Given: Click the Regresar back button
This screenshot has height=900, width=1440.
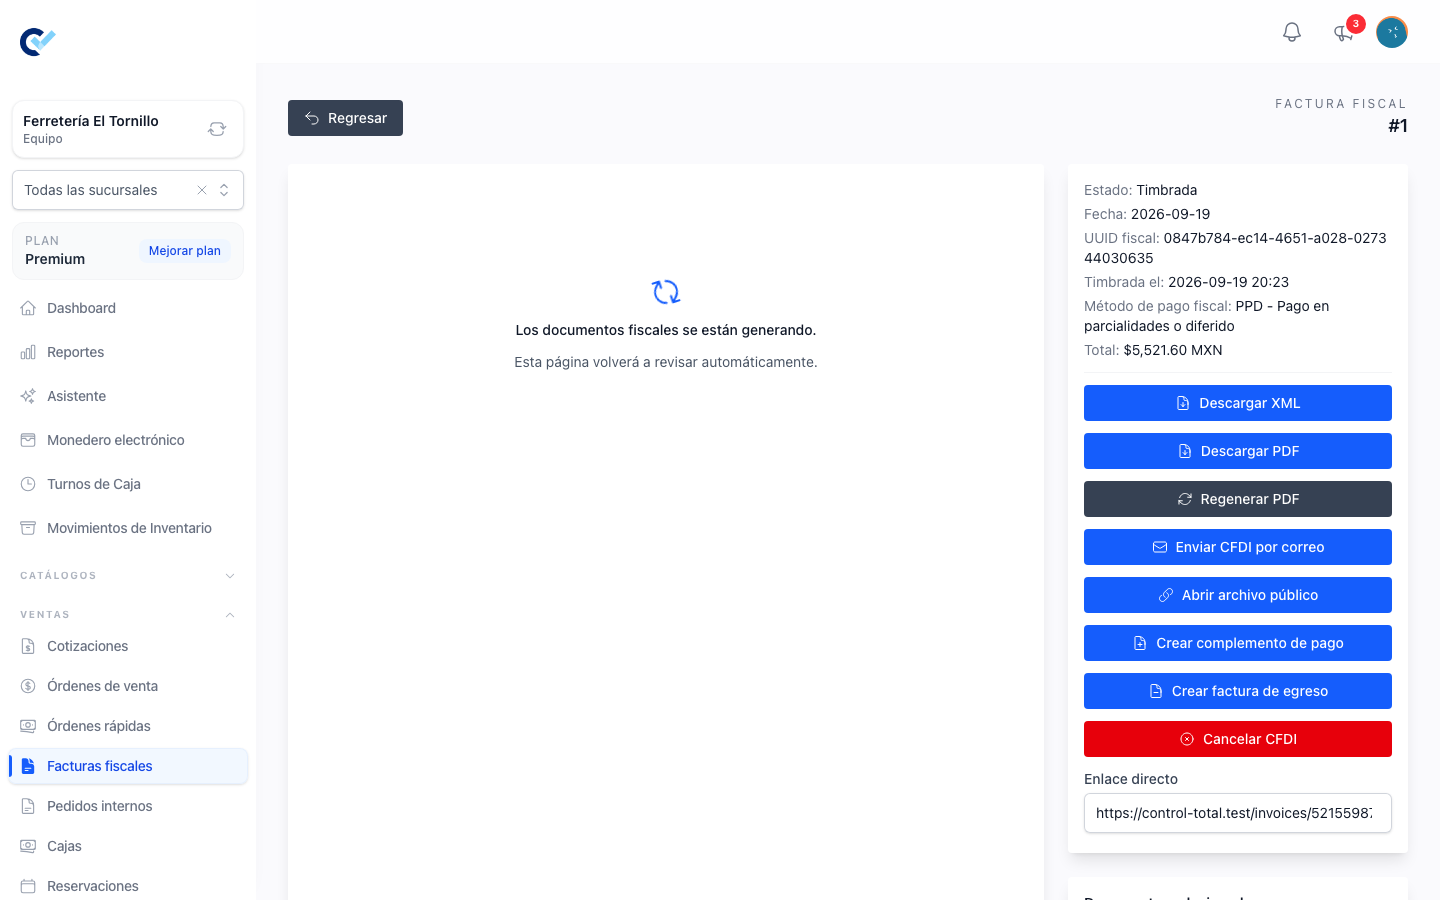Looking at the screenshot, I should [x=345, y=118].
